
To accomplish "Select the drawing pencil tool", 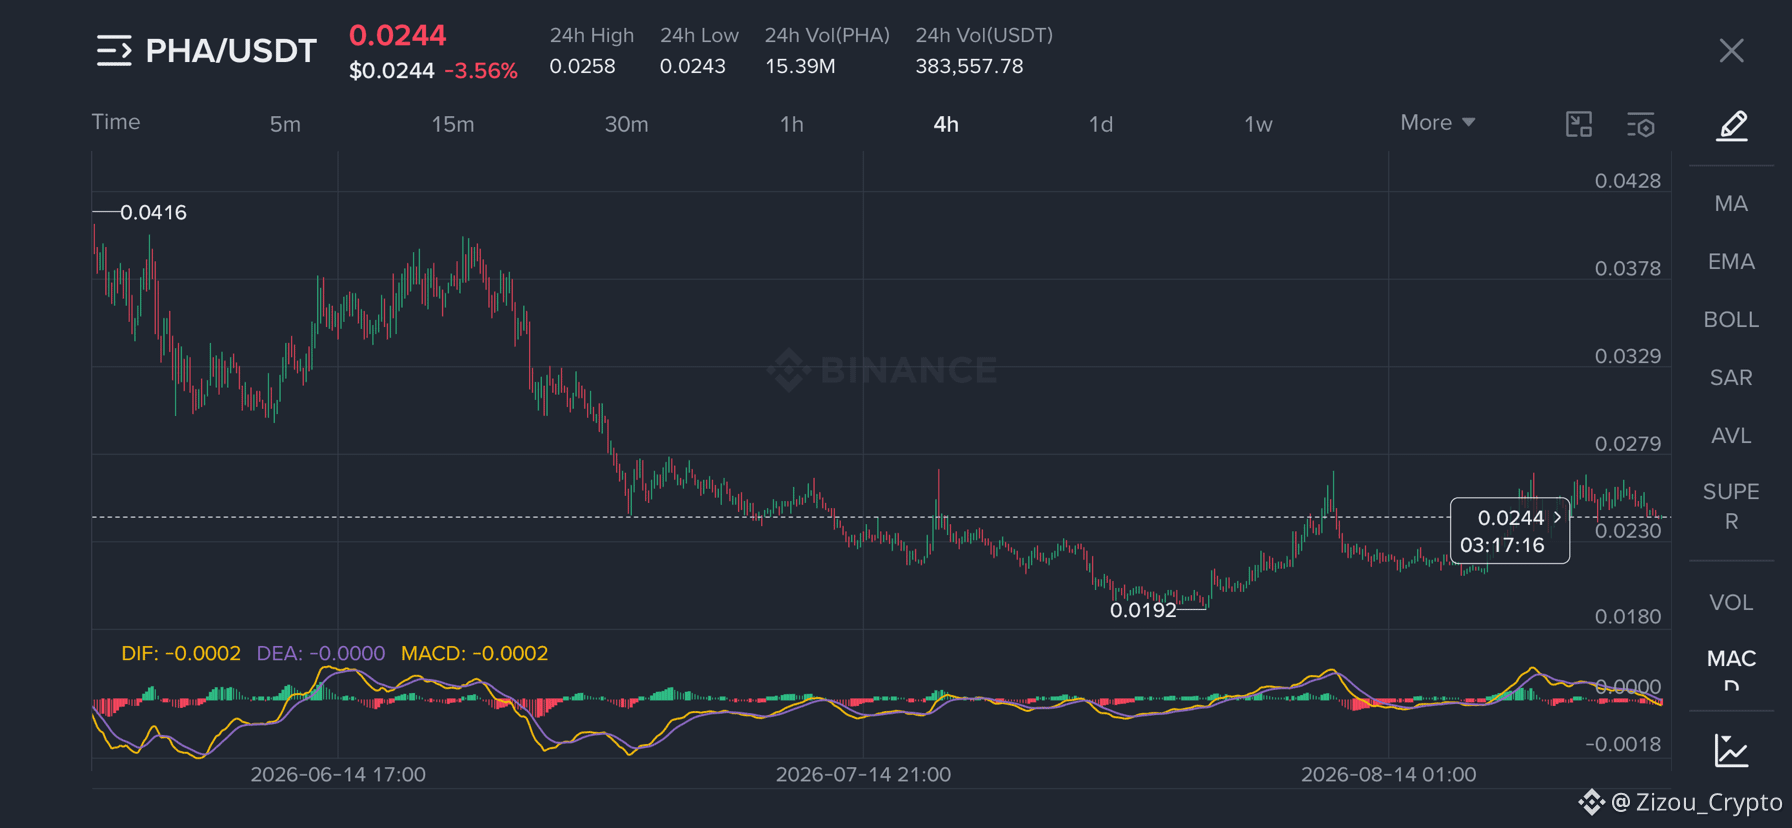I will [1732, 126].
